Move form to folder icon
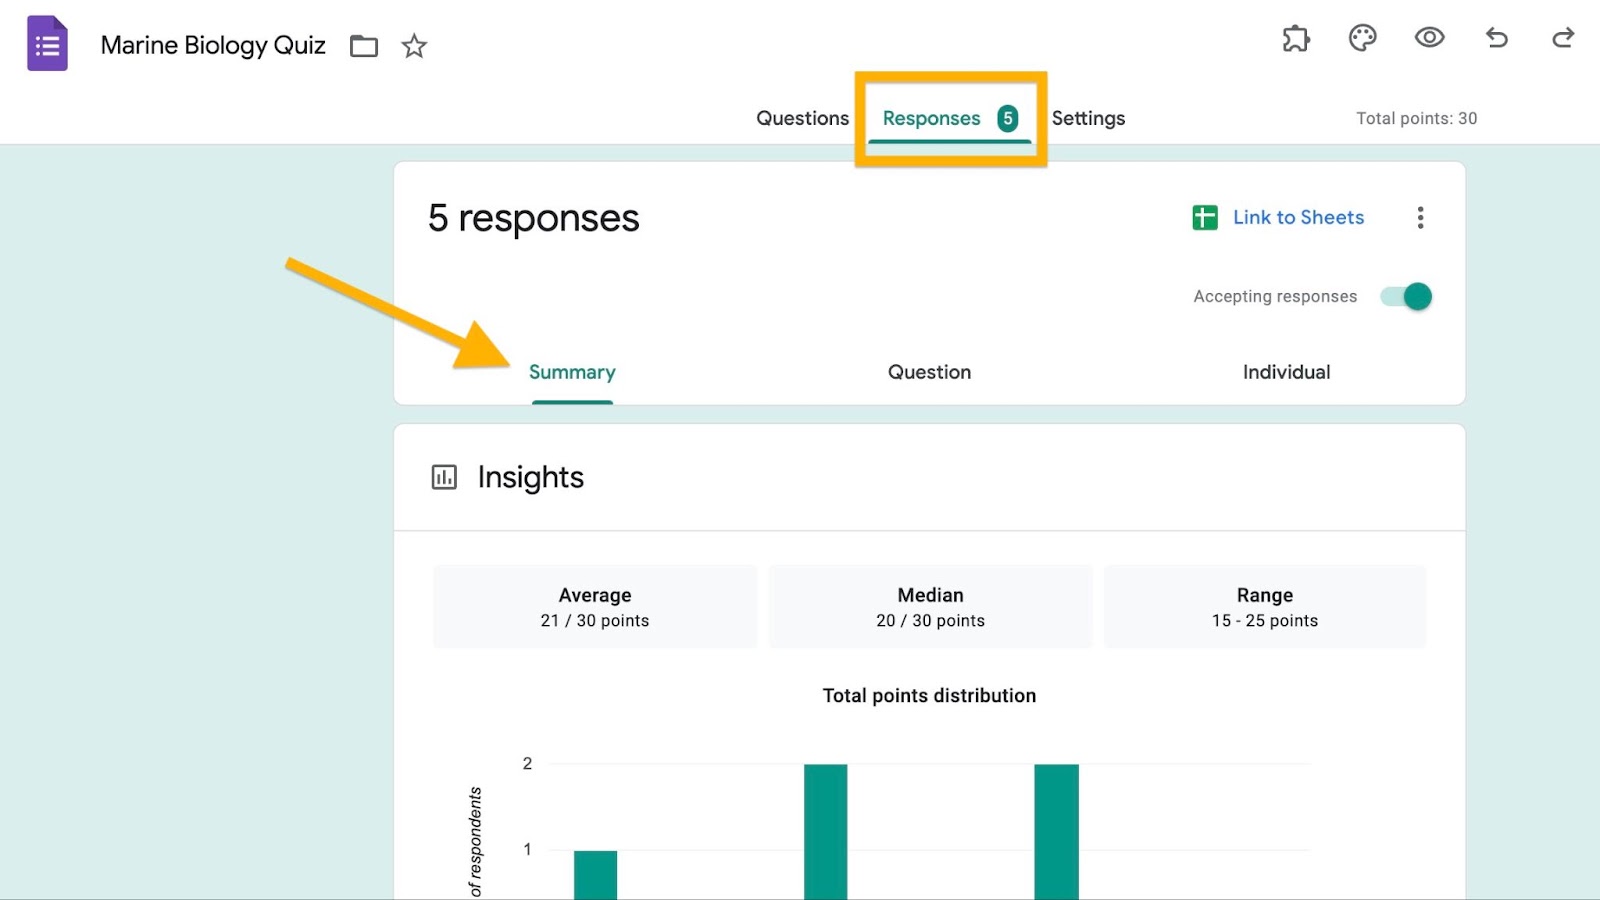This screenshot has width=1600, height=900. [364, 46]
